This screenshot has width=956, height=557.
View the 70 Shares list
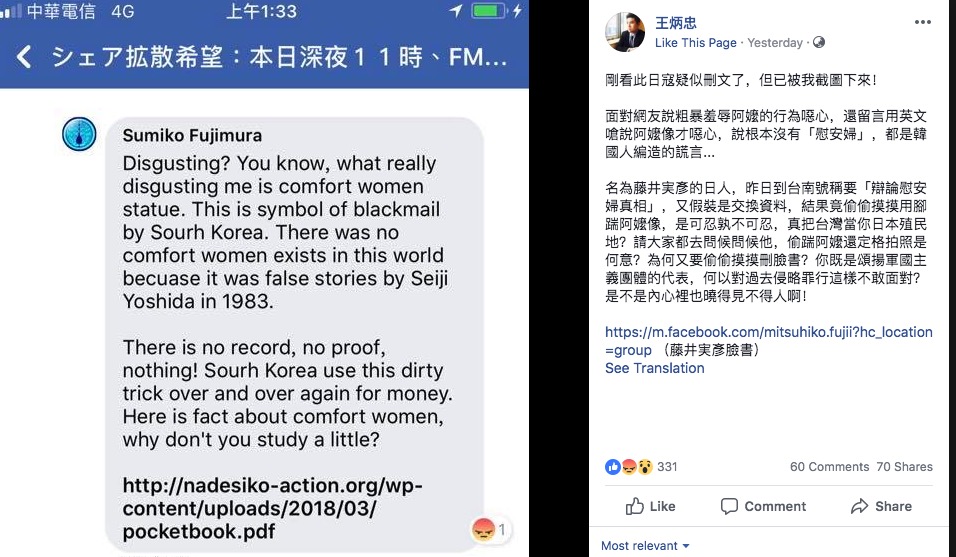coord(904,467)
